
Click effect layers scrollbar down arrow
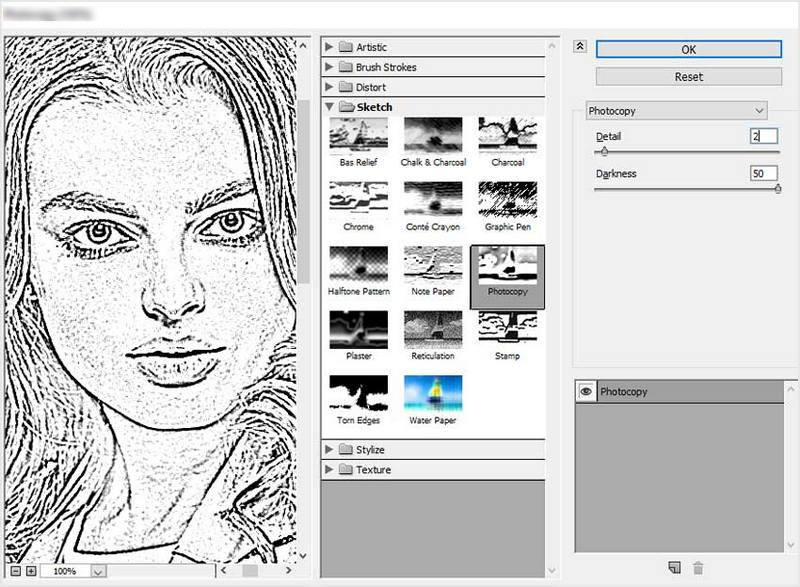point(791,545)
